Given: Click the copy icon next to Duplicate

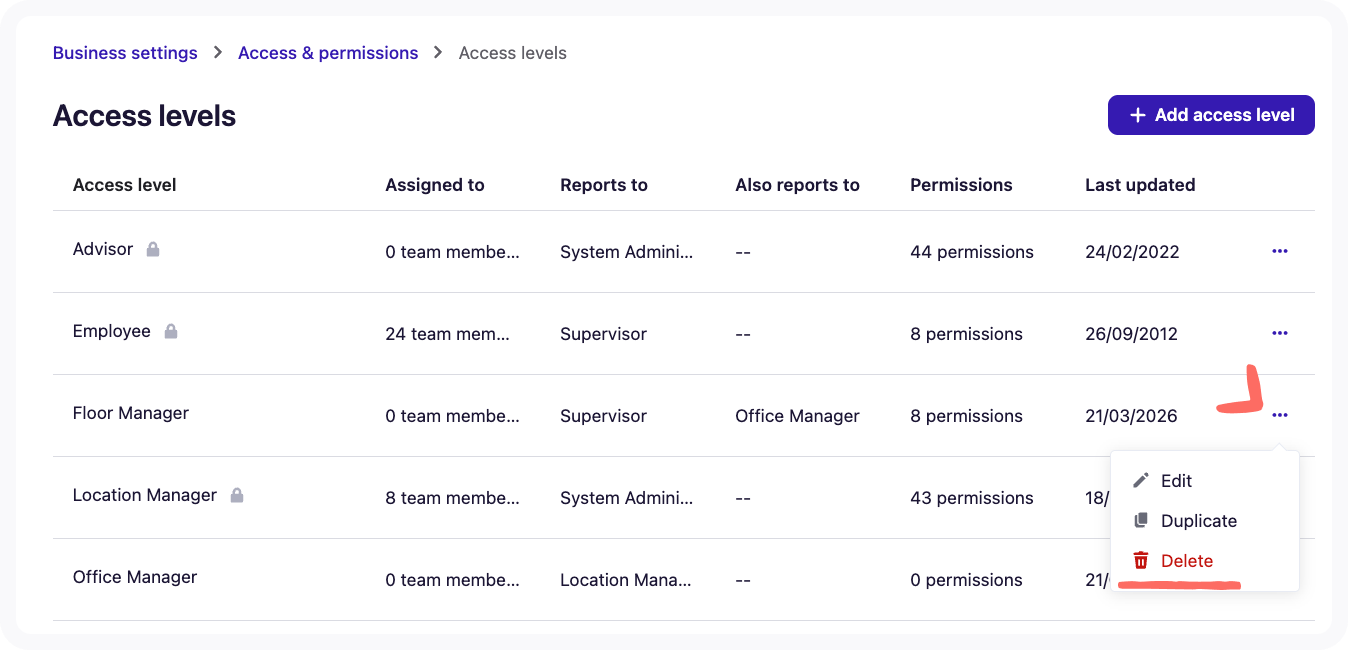Looking at the screenshot, I should tap(1140, 520).
